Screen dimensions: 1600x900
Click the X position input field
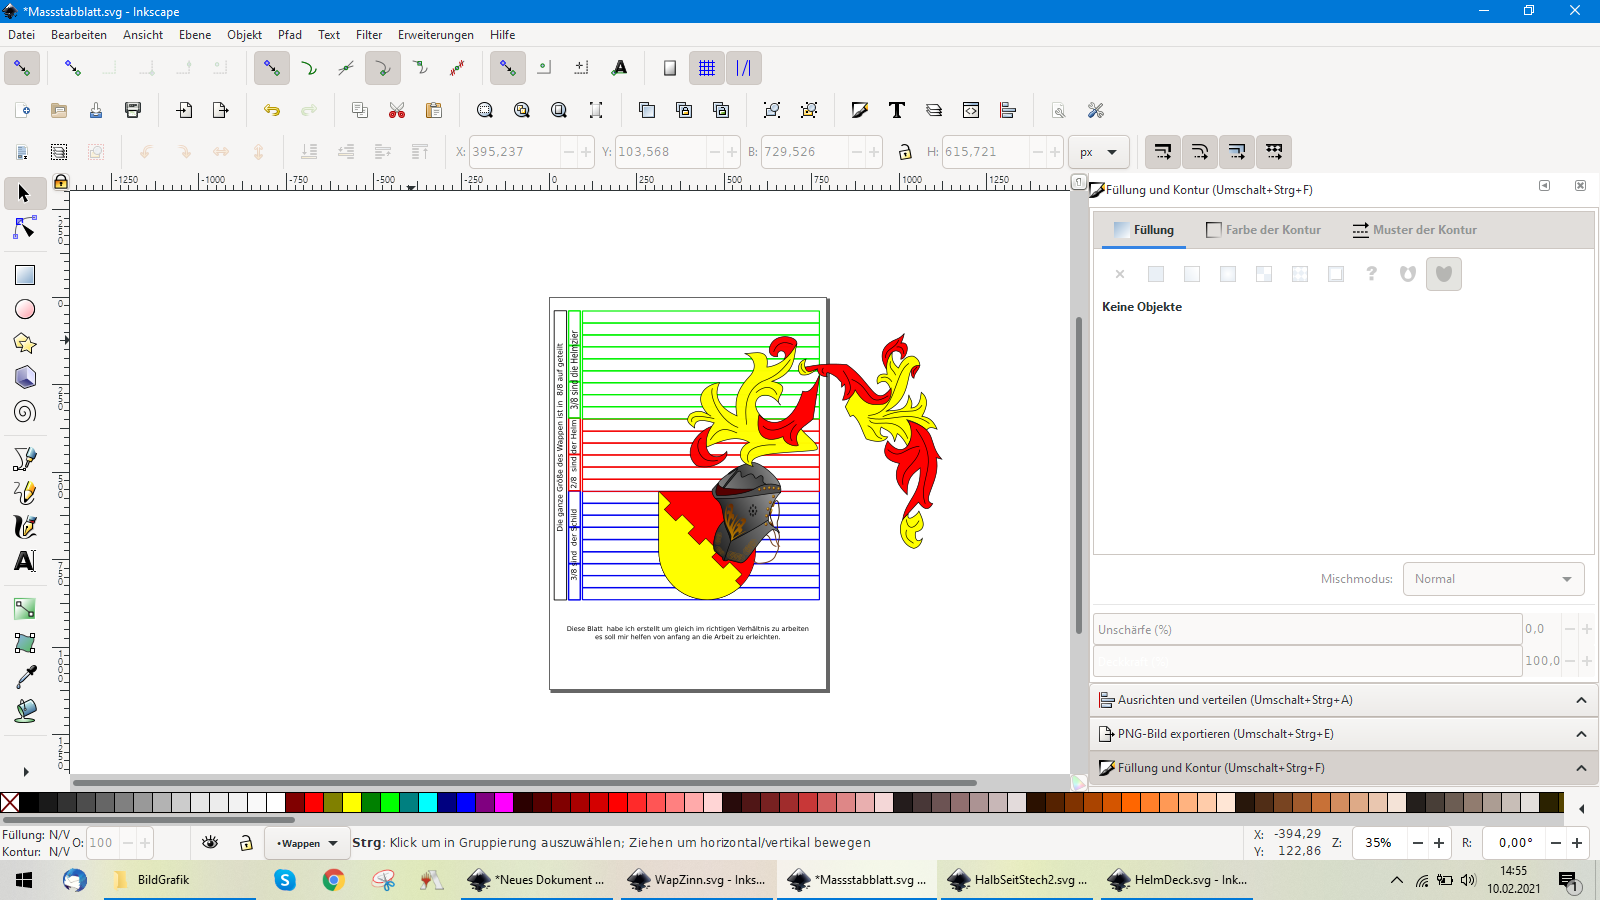point(514,152)
